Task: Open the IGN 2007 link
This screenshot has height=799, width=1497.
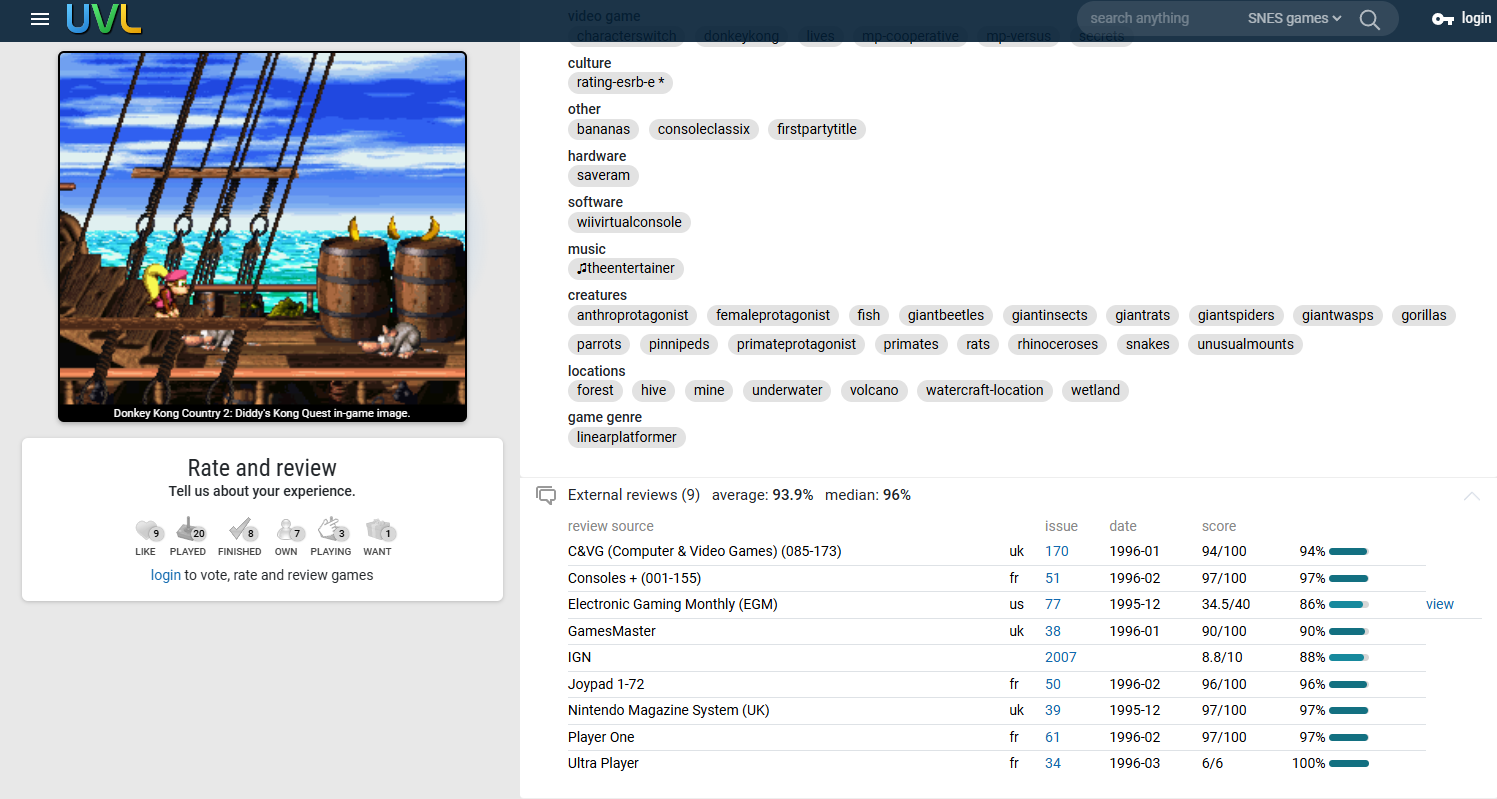Action: point(1061,657)
